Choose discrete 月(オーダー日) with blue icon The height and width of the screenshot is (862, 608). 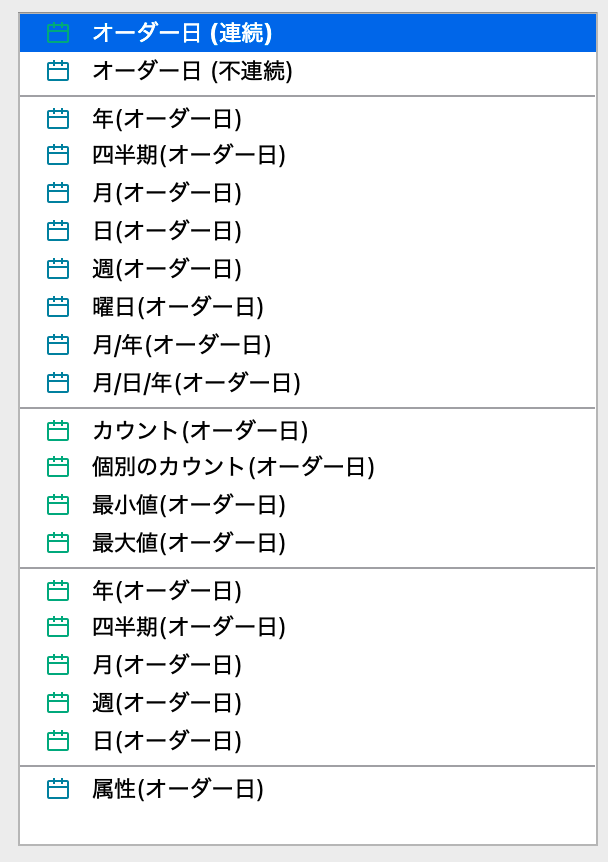tap(167, 193)
